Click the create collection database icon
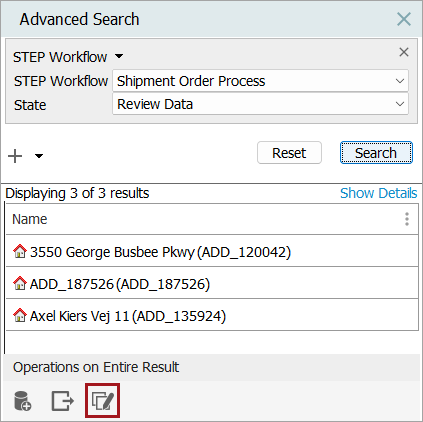423x422 pixels. (22, 401)
